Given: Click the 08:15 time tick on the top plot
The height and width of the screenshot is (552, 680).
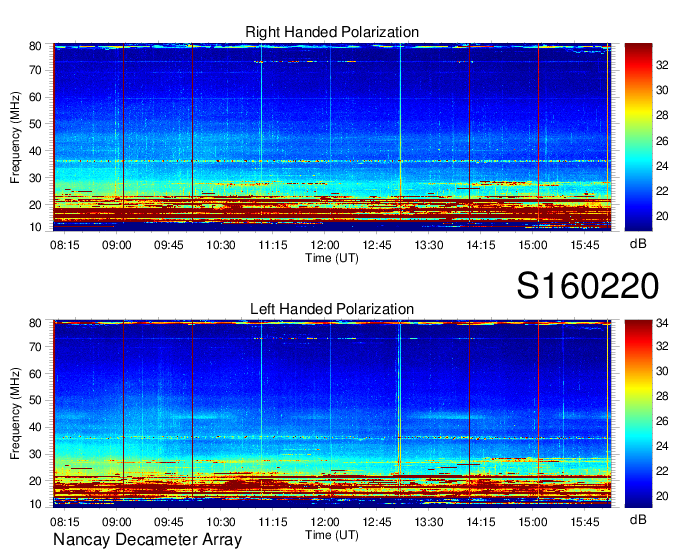Looking at the screenshot, I should coord(65,245).
